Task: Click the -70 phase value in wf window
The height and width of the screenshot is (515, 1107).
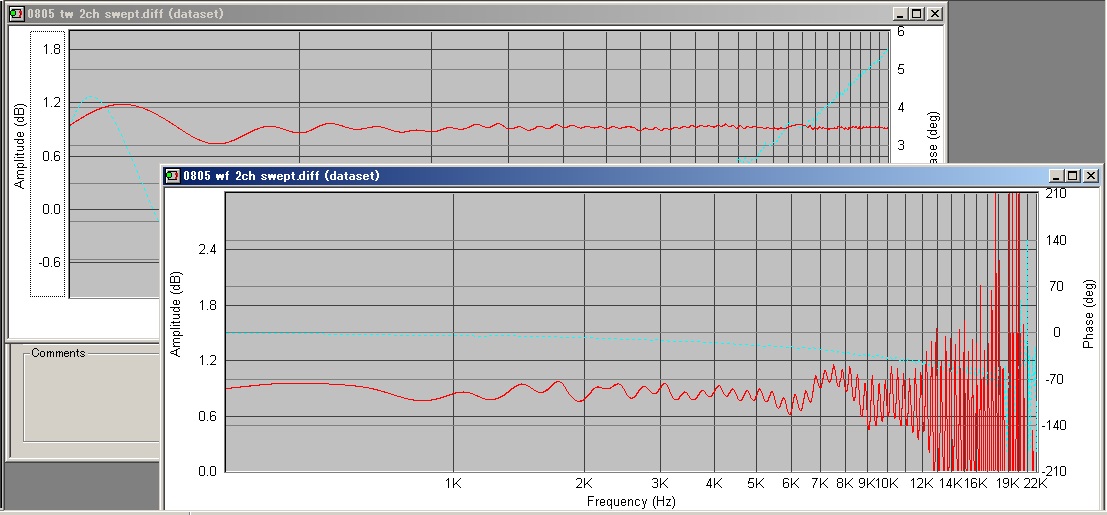Action: (1054, 379)
